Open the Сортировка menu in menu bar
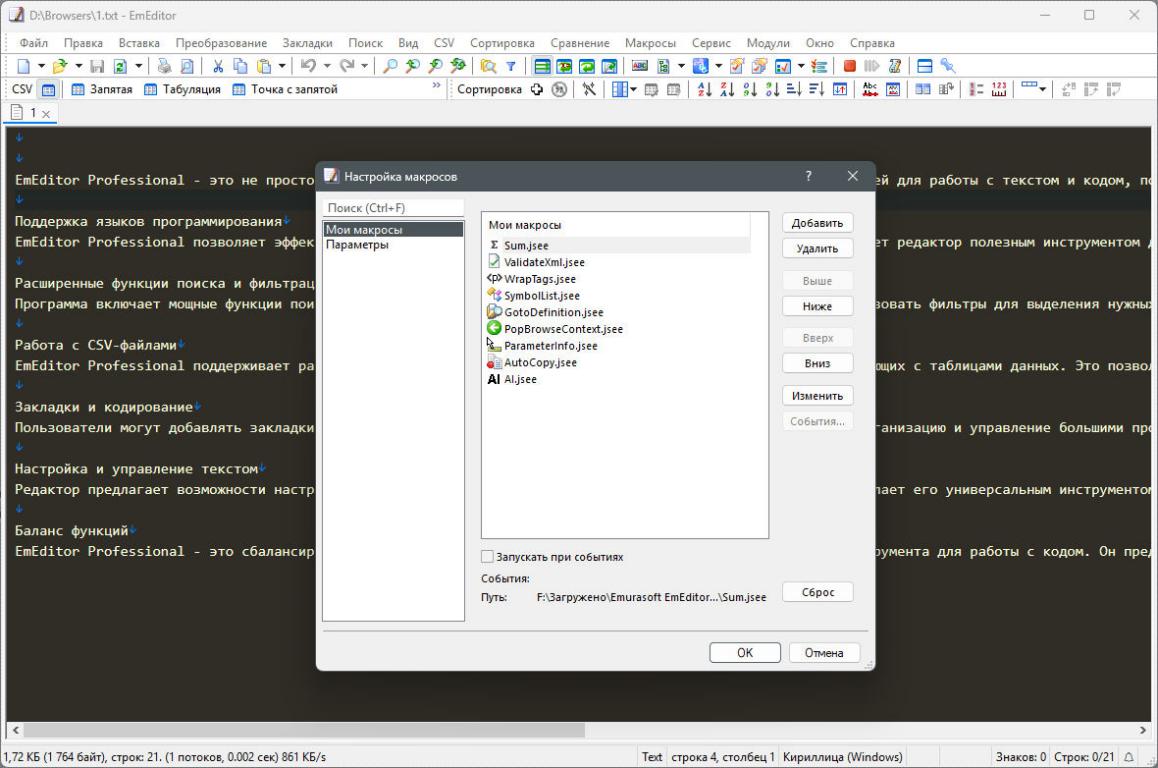The image size is (1158, 768). tap(502, 43)
